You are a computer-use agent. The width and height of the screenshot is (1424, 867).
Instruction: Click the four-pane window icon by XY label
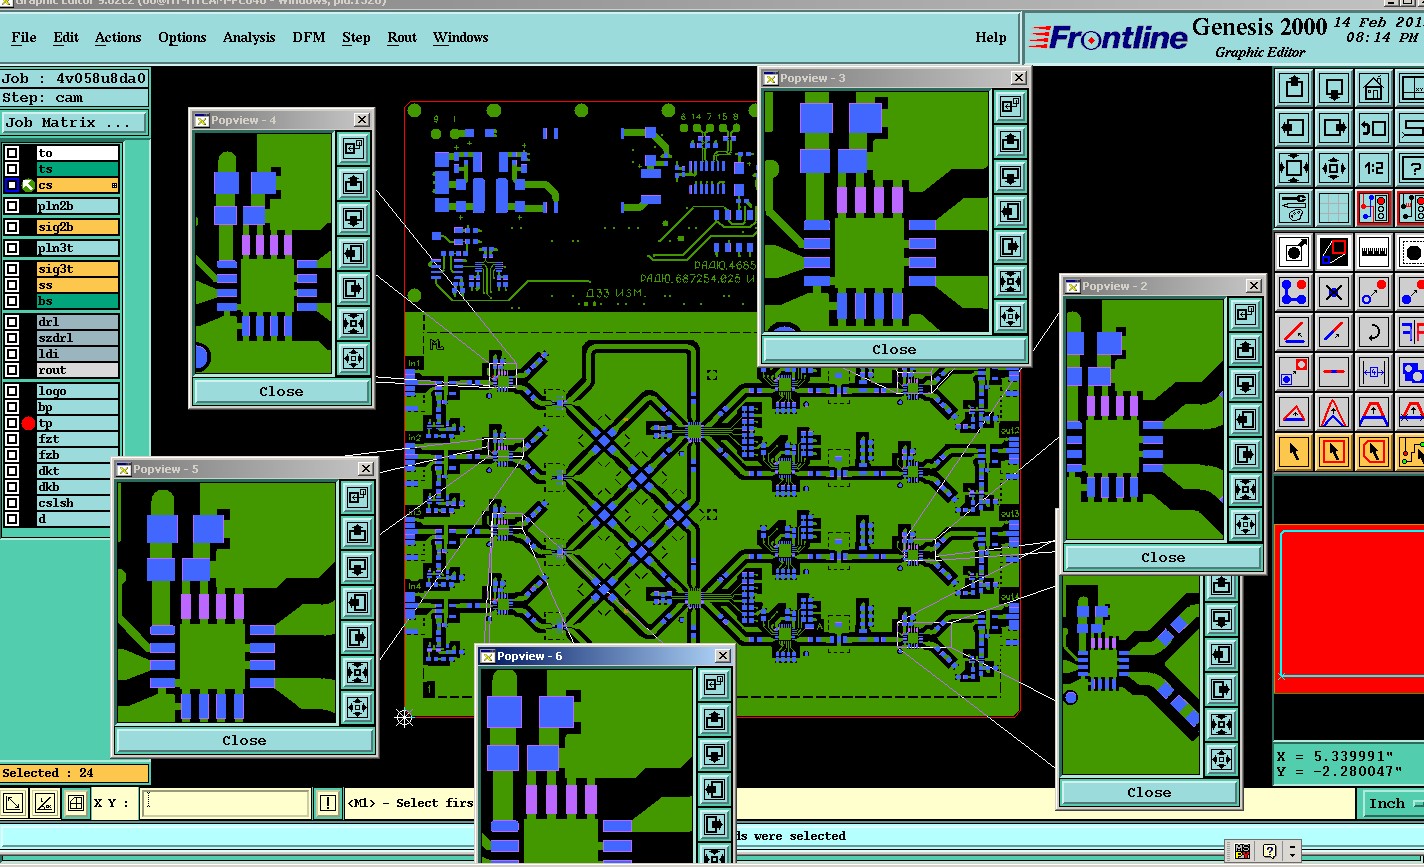click(75, 803)
